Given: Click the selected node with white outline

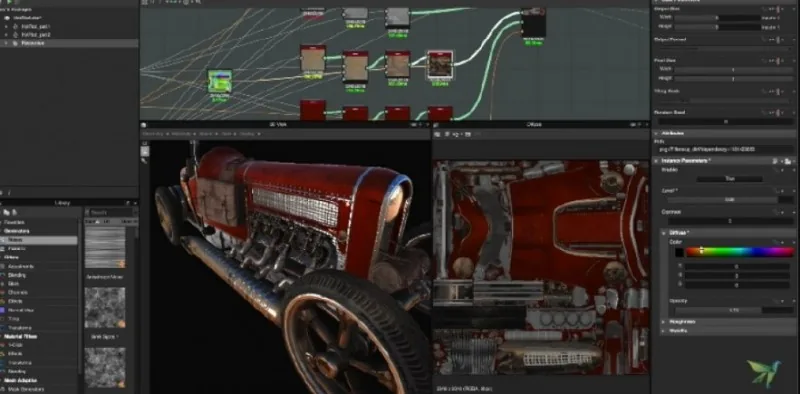Looking at the screenshot, I should click(440, 65).
